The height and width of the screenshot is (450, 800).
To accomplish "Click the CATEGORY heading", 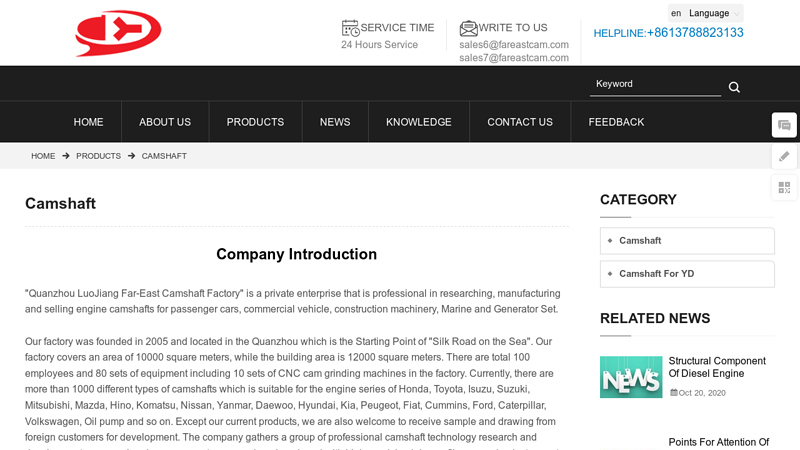I will coord(638,199).
